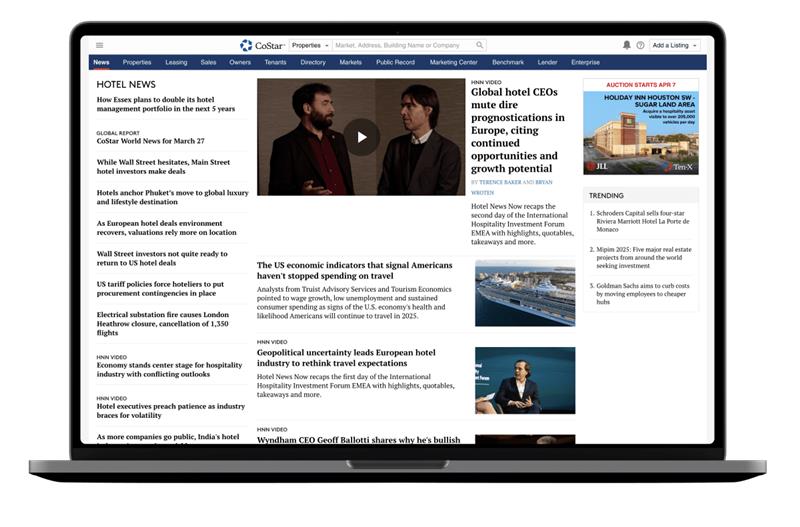Click the search magnifier icon
Image resolution: width=800 pixels, height=527 pixels.
point(480,45)
